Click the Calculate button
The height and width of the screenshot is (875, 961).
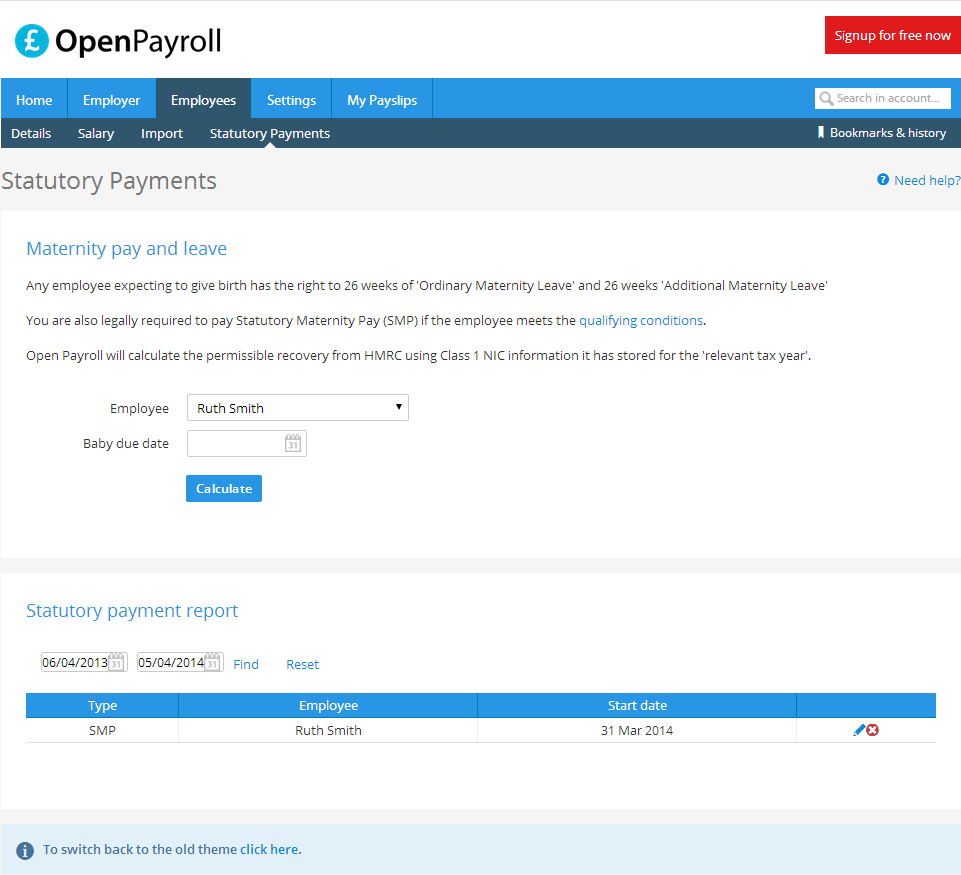coord(224,488)
